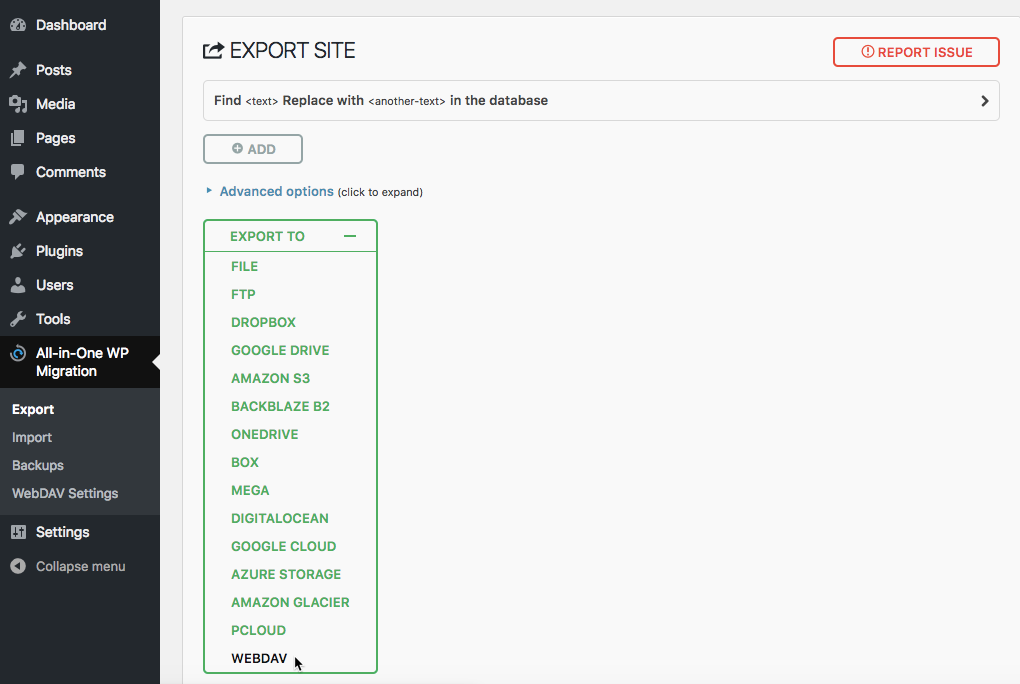Export site to File
This screenshot has width=1020, height=684.
tap(244, 266)
